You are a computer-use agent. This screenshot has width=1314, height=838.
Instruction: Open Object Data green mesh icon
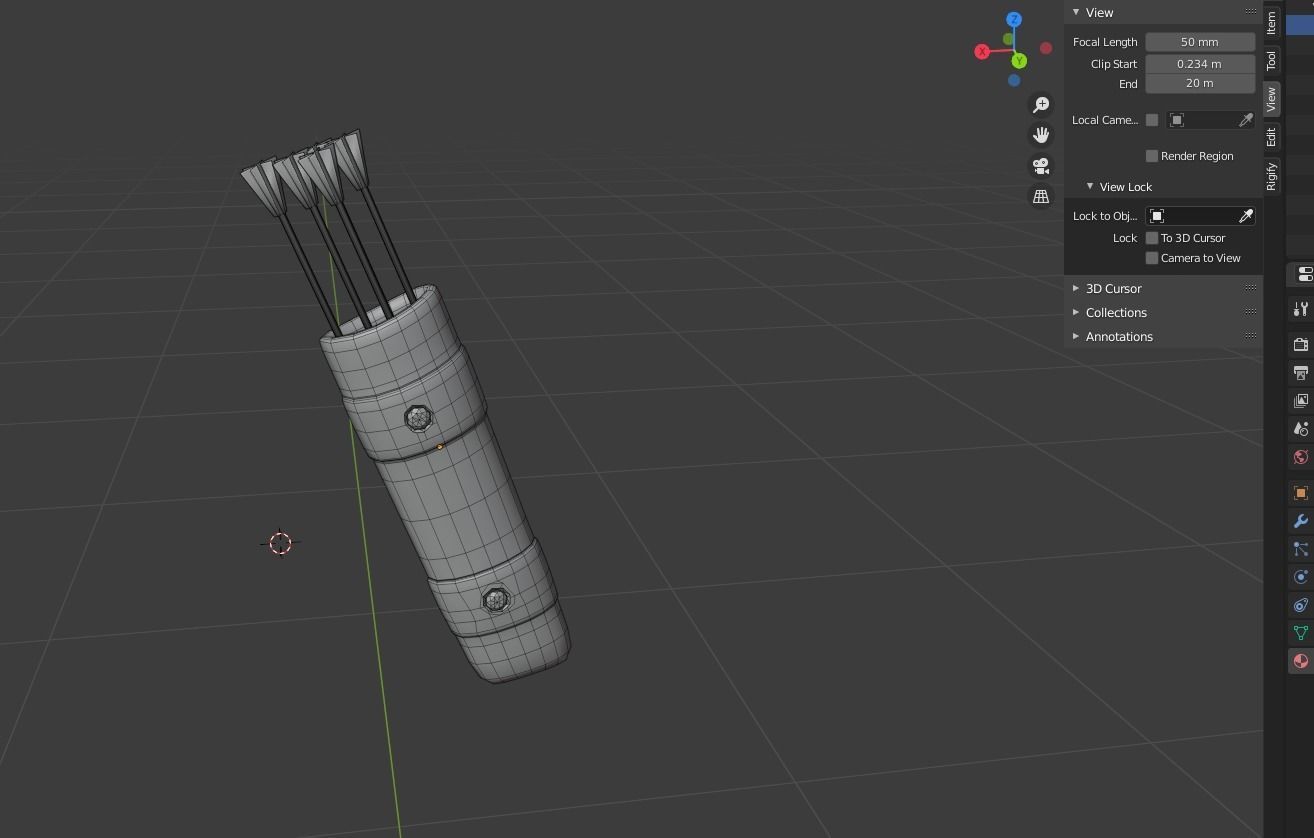[1300, 633]
